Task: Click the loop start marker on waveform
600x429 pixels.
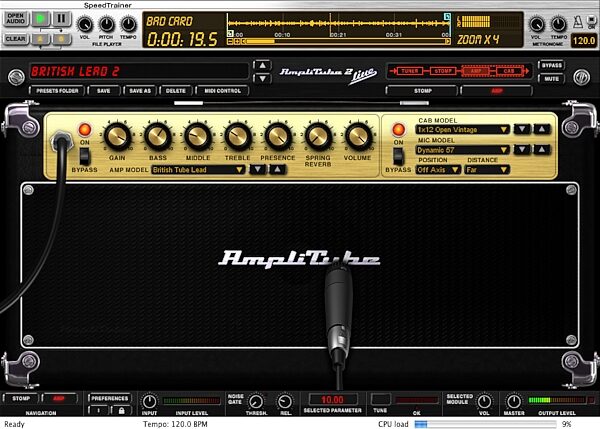Action: pos(230,33)
